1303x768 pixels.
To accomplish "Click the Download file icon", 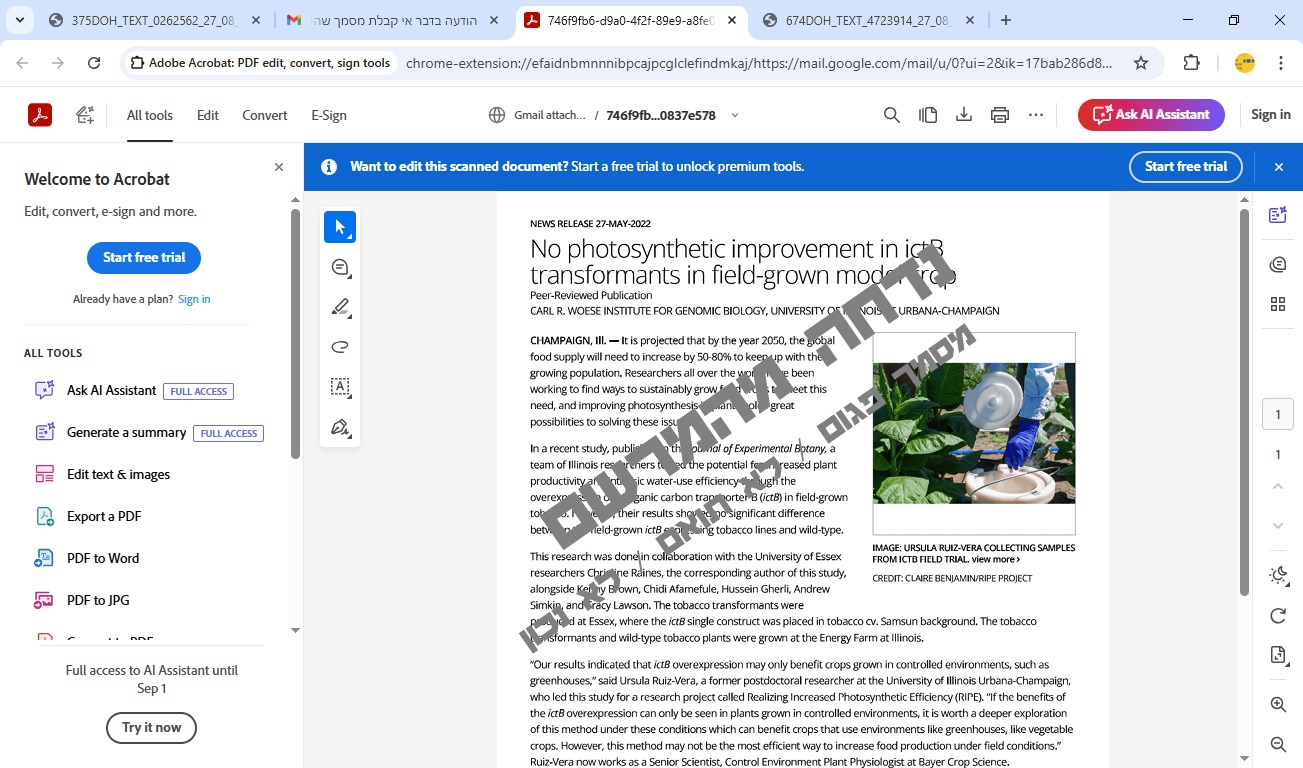I will pyautogui.click(x=964, y=115).
